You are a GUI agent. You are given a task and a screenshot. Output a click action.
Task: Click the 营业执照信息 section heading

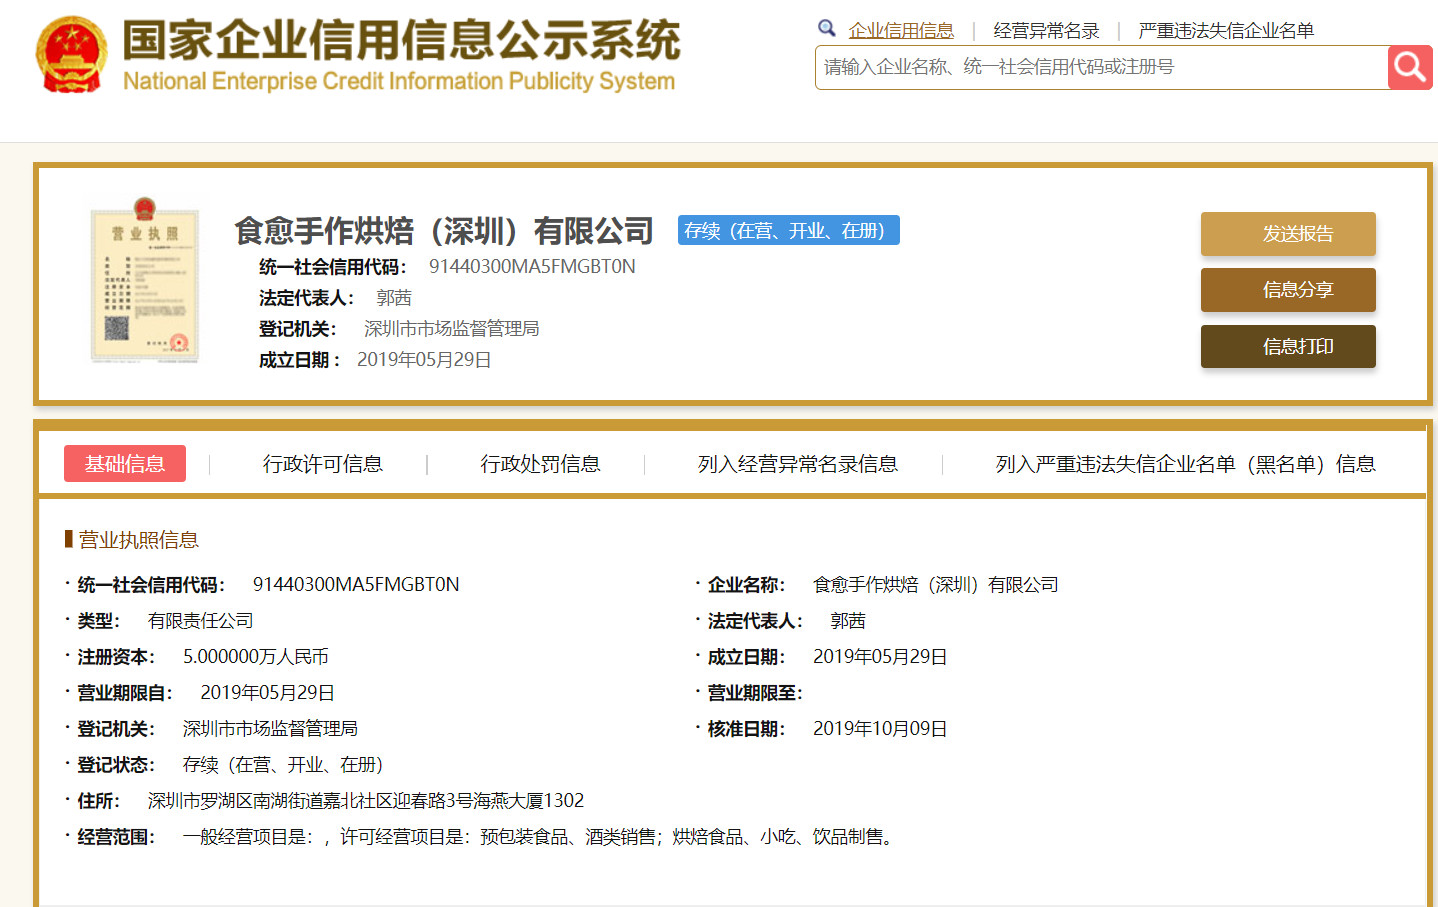point(139,540)
